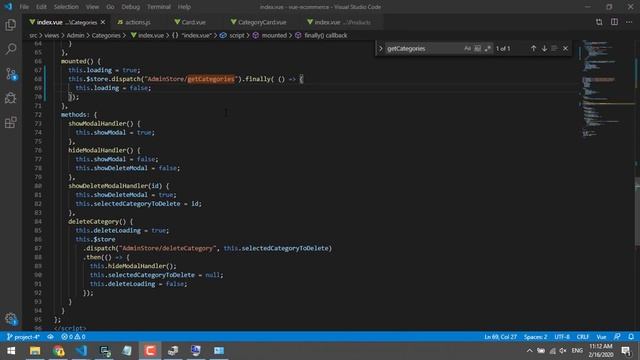Image resolution: width=640 pixels, height=360 pixels.
Task: Toggle Use Regular Expression in find widget
Action: [487, 49]
